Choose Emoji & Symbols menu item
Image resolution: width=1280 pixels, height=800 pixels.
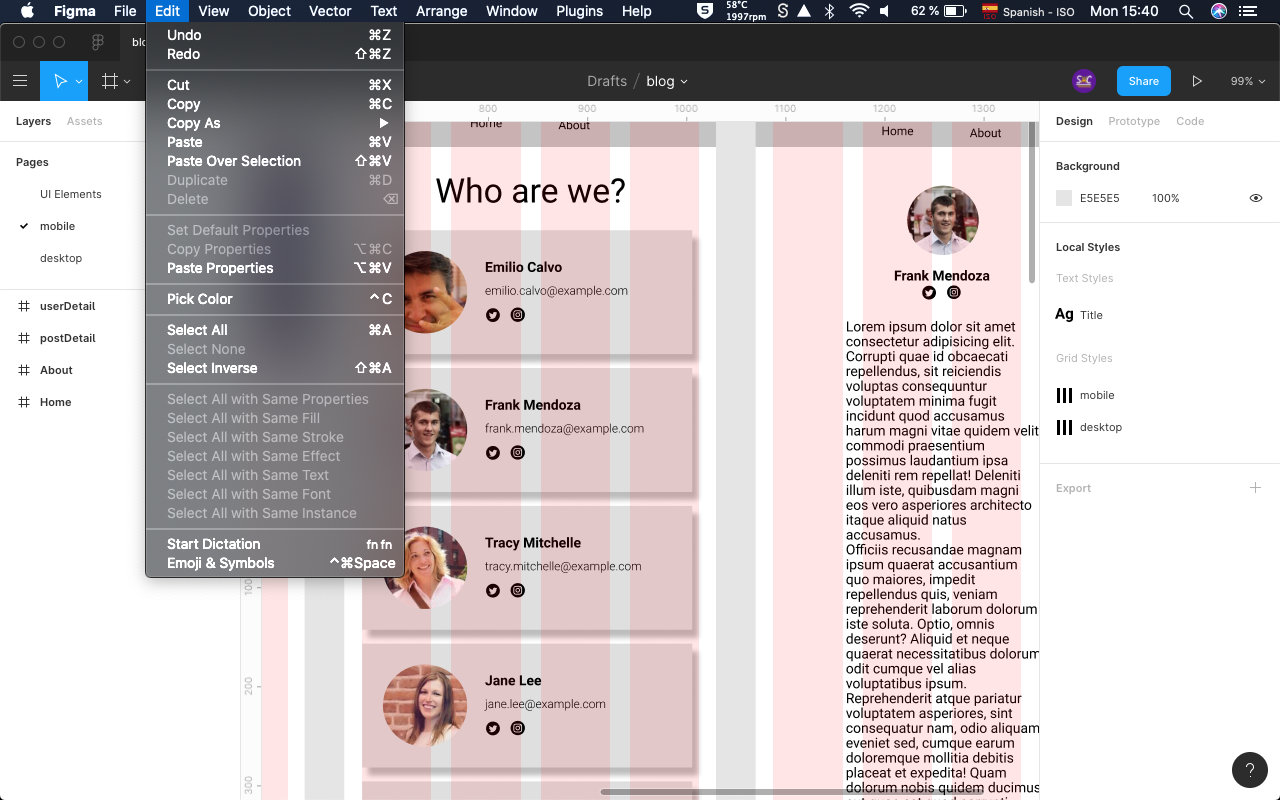click(x=275, y=563)
